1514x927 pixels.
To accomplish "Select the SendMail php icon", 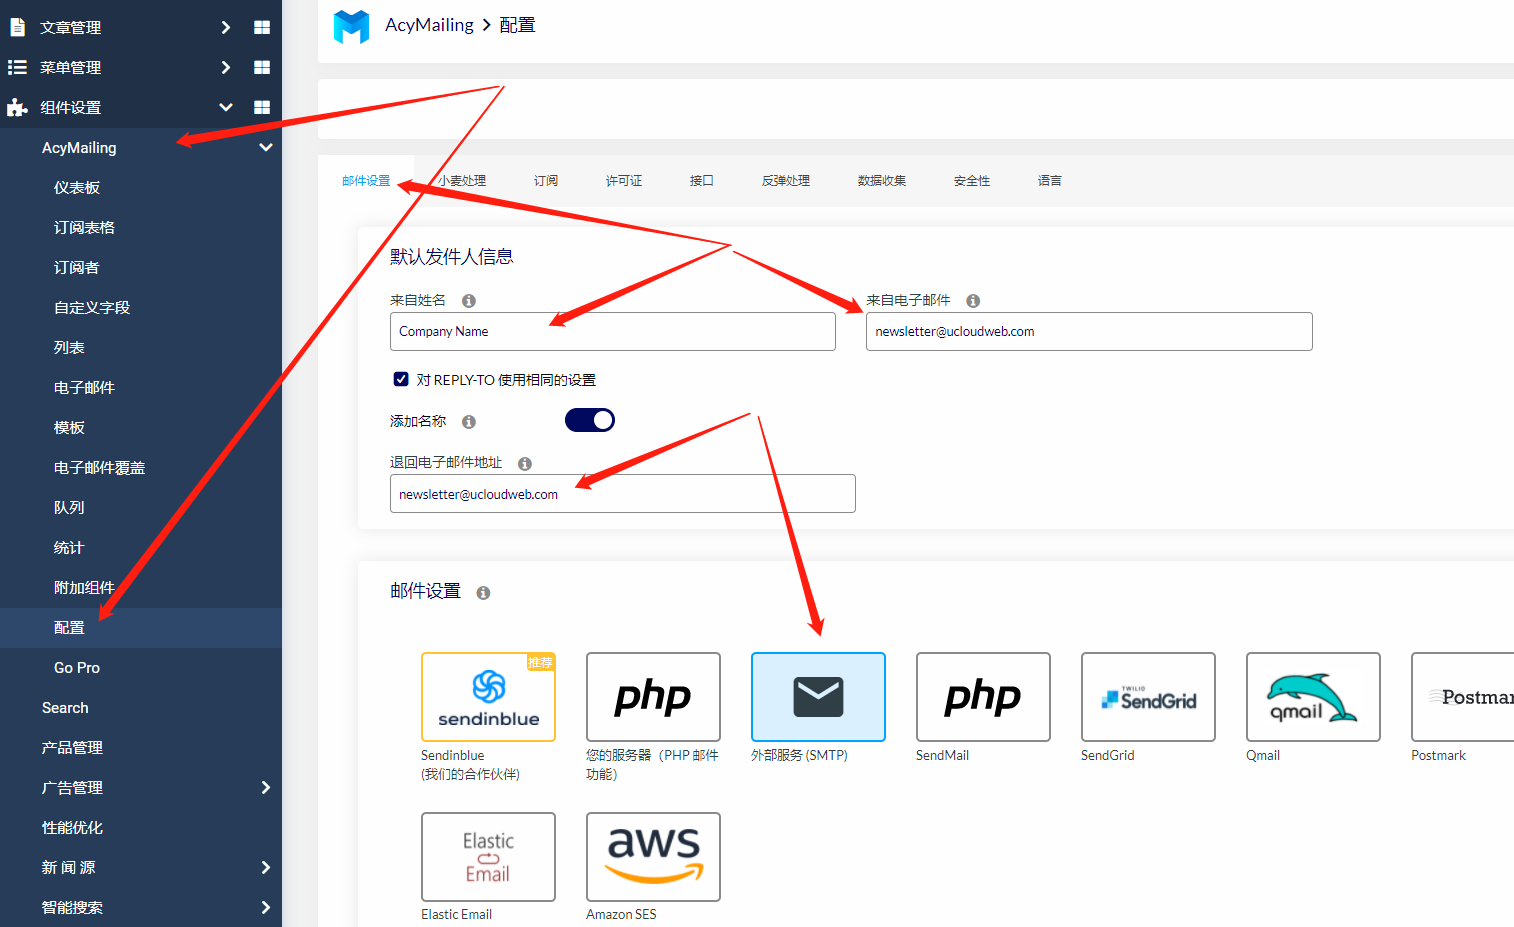I will [x=983, y=697].
